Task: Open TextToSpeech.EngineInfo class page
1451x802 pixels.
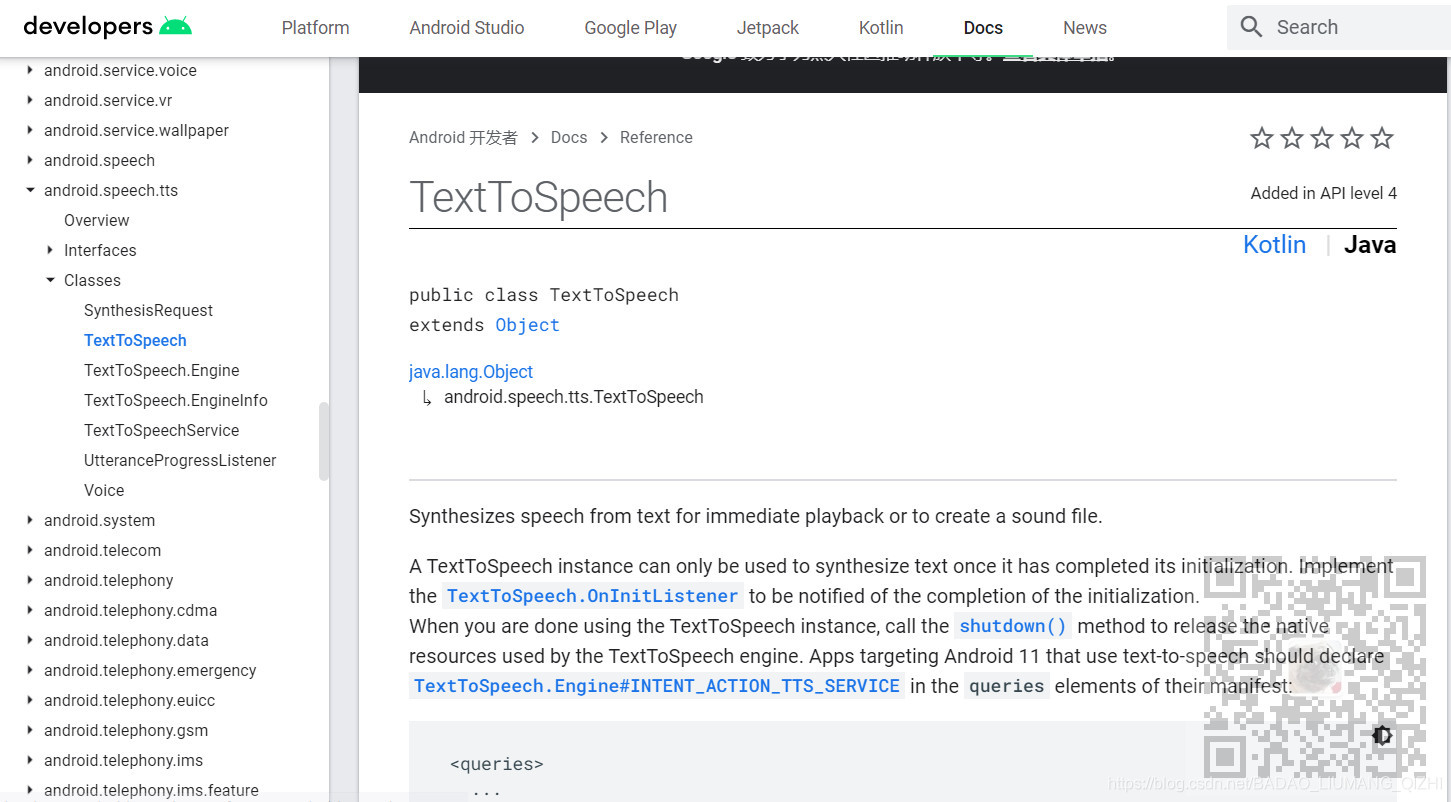Action: pos(176,400)
